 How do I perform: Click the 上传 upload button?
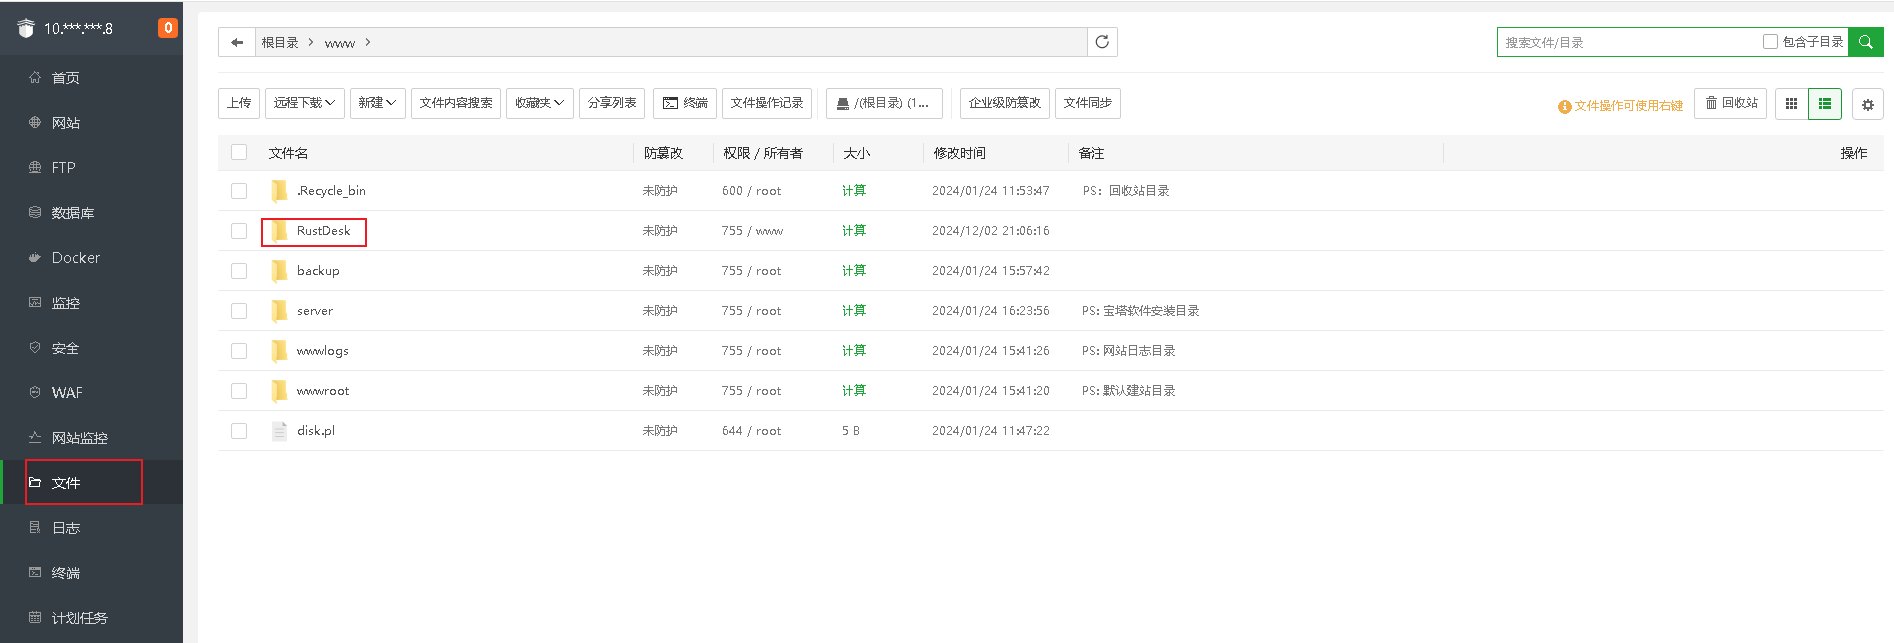click(239, 103)
